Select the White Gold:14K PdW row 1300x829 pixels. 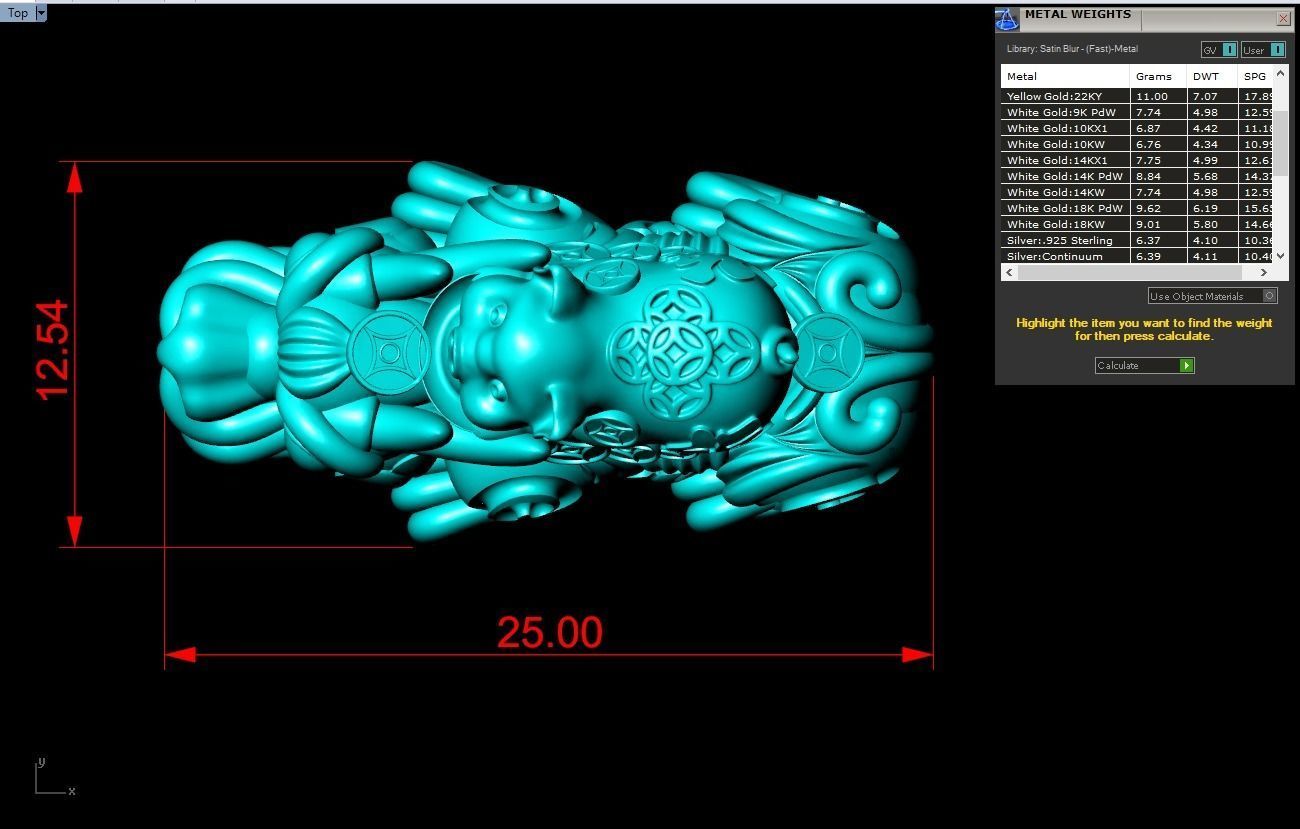1137,176
